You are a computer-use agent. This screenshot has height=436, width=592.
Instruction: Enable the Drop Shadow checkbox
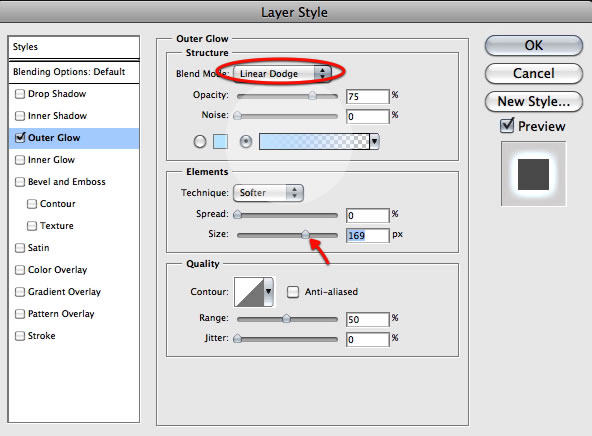click(20, 94)
